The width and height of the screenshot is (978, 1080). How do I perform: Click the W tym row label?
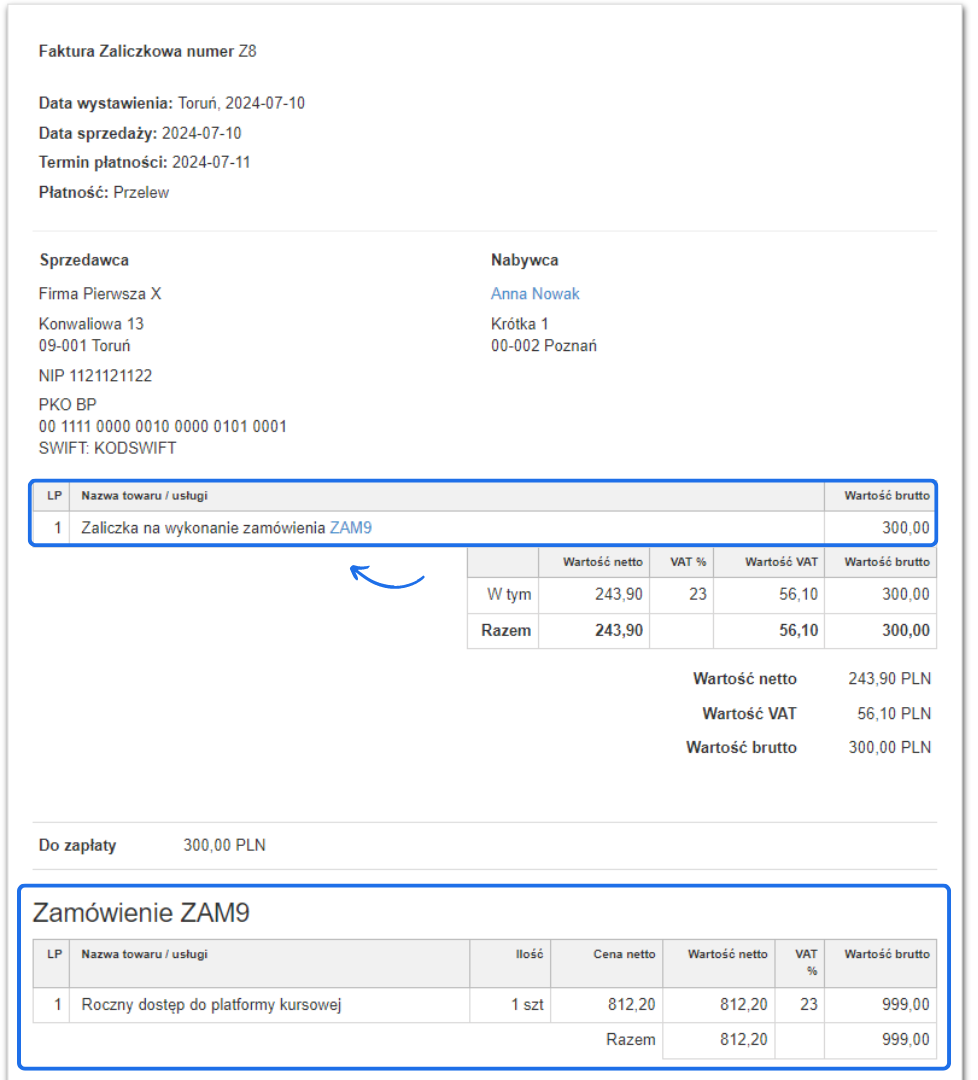point(508,594)
